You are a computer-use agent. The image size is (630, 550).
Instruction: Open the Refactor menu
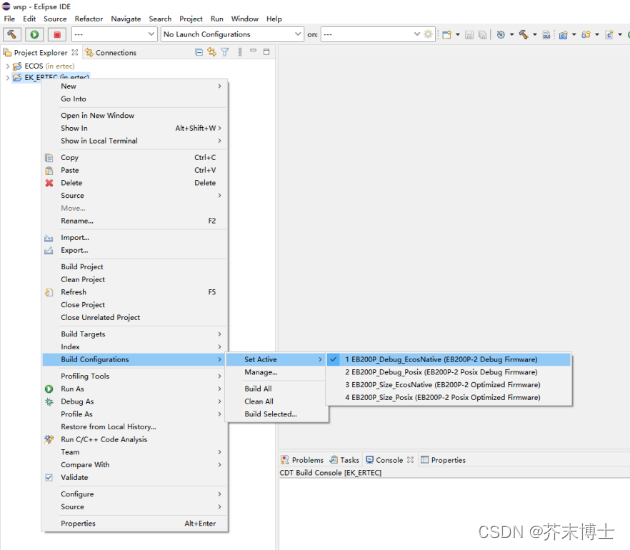tap(89, 19)
